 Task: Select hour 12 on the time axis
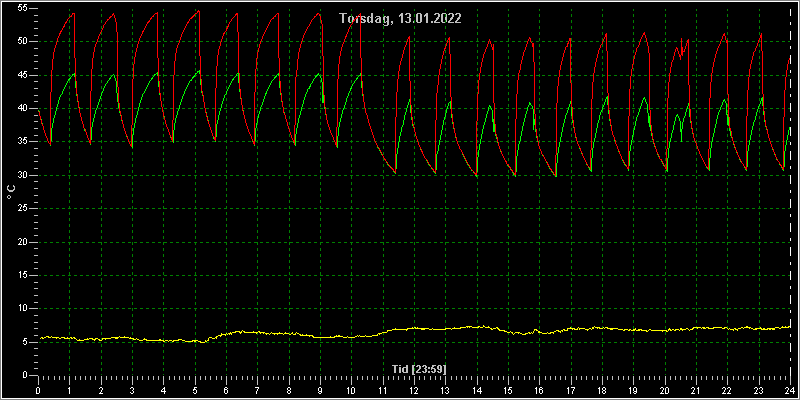click(x=414, y=390)
